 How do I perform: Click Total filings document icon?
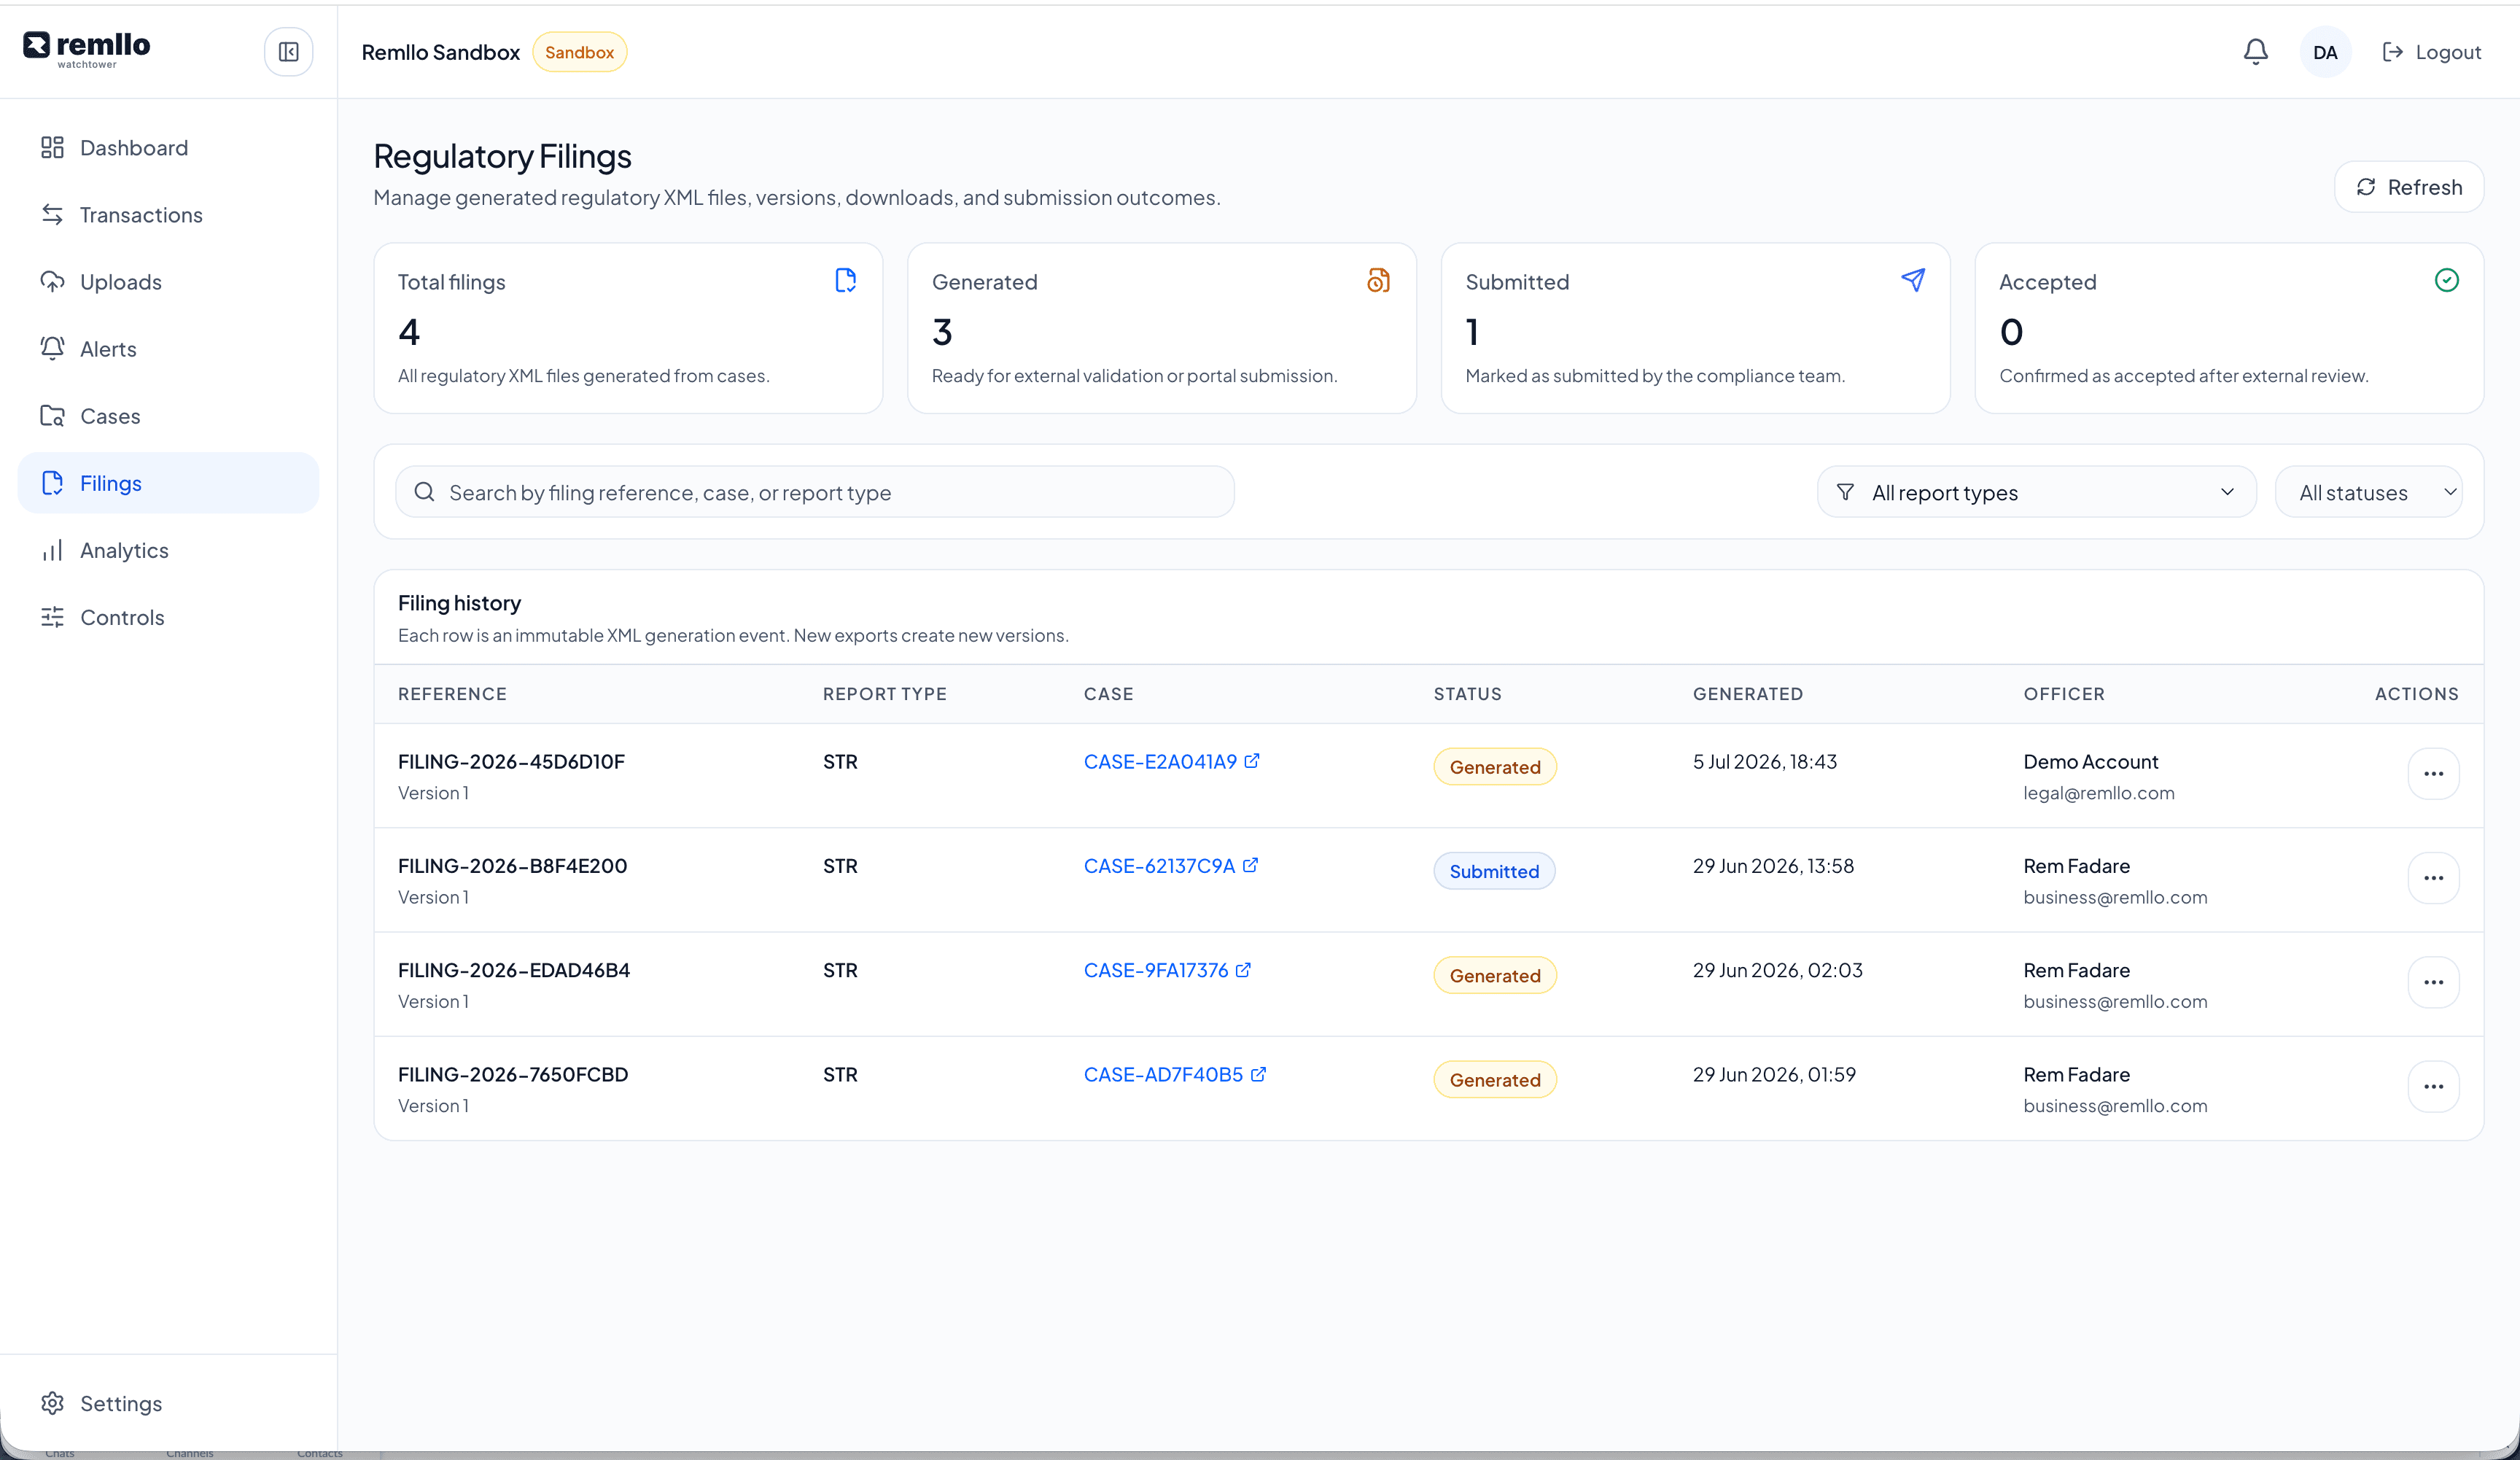click(845, 280)
